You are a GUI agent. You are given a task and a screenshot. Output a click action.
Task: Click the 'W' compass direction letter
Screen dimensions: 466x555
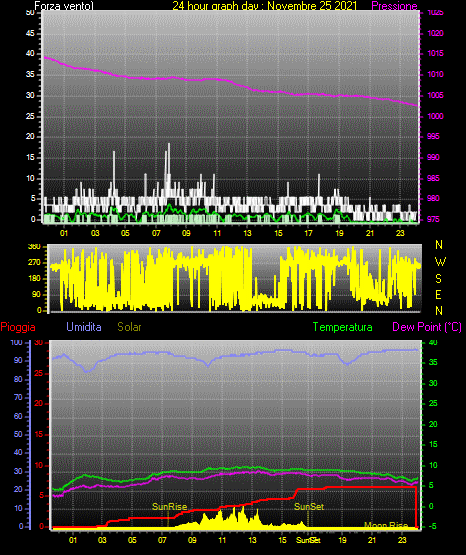pyautogui.click(x=440, y=262)
